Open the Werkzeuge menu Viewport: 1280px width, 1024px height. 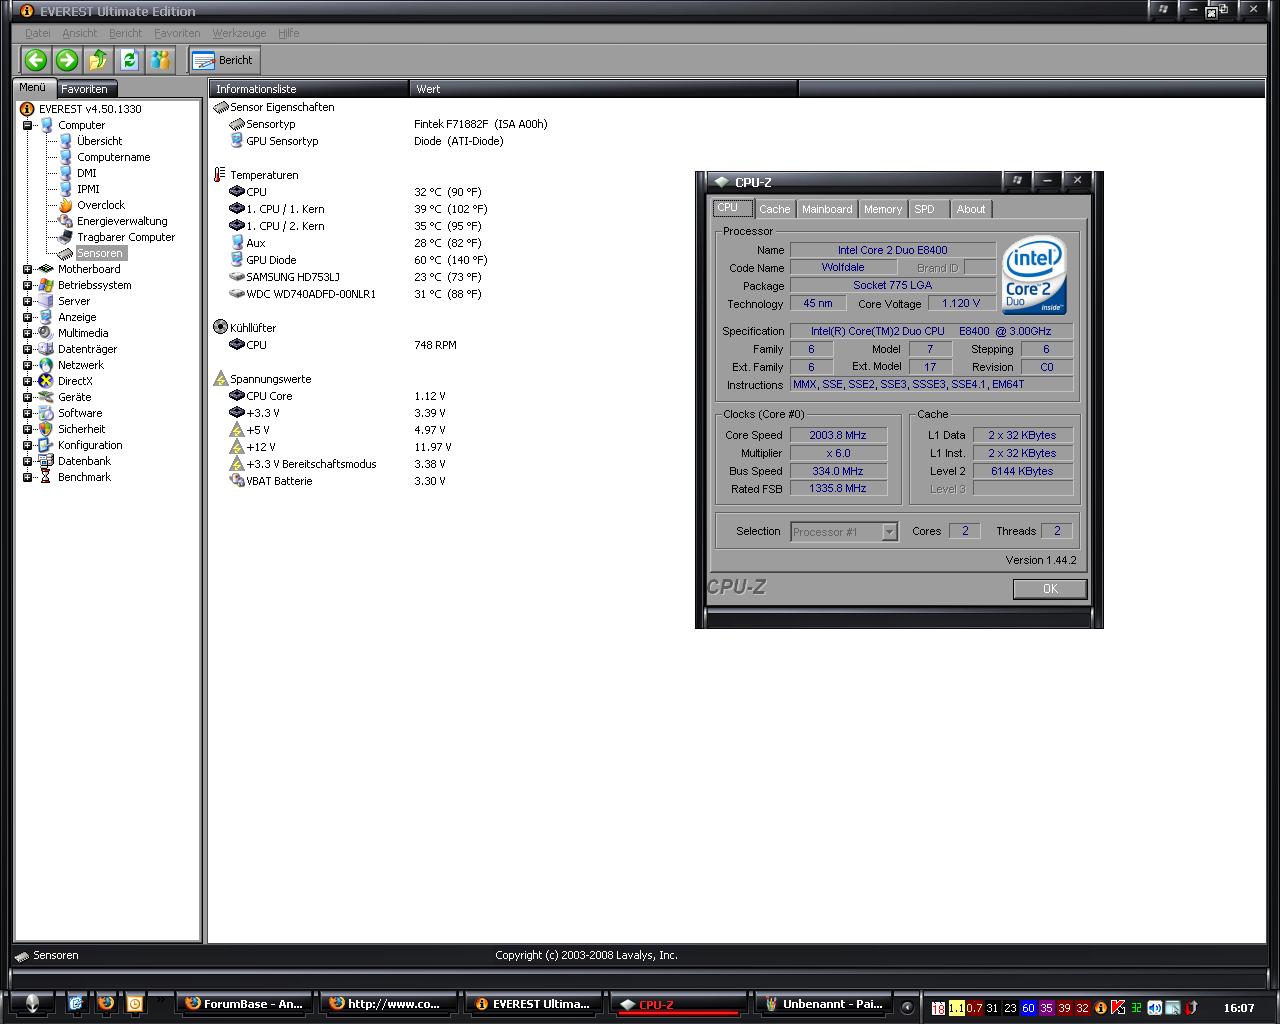(x=239, y=33)
